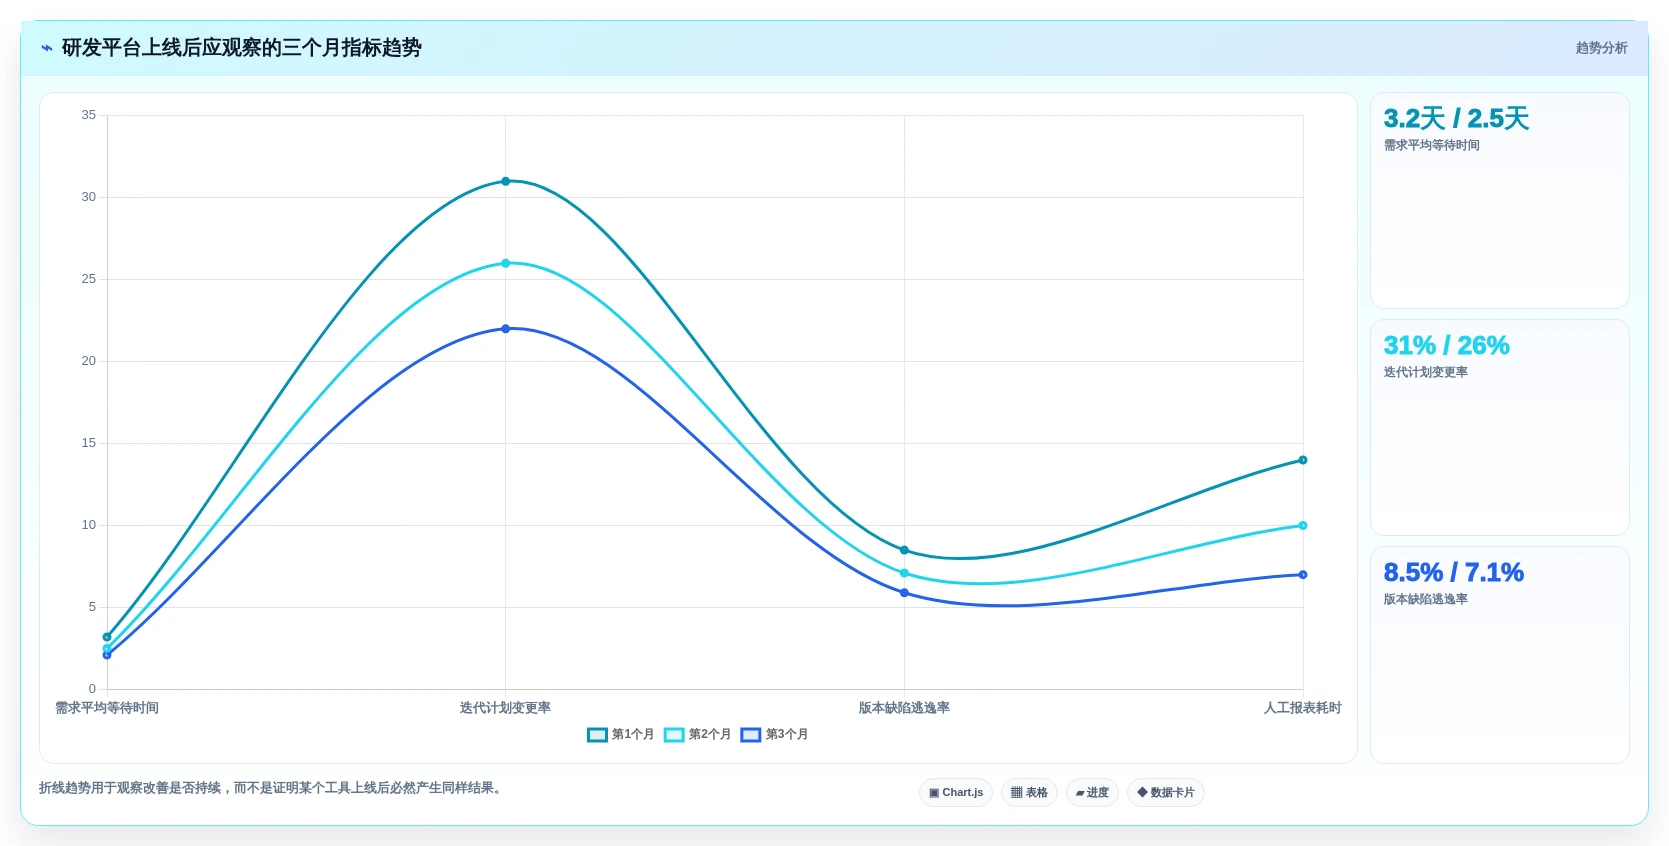Click the y-axis value 35

89,115
